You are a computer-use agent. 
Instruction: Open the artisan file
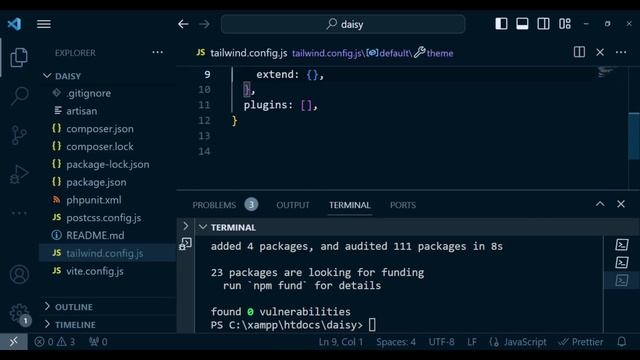coord(108,111)
